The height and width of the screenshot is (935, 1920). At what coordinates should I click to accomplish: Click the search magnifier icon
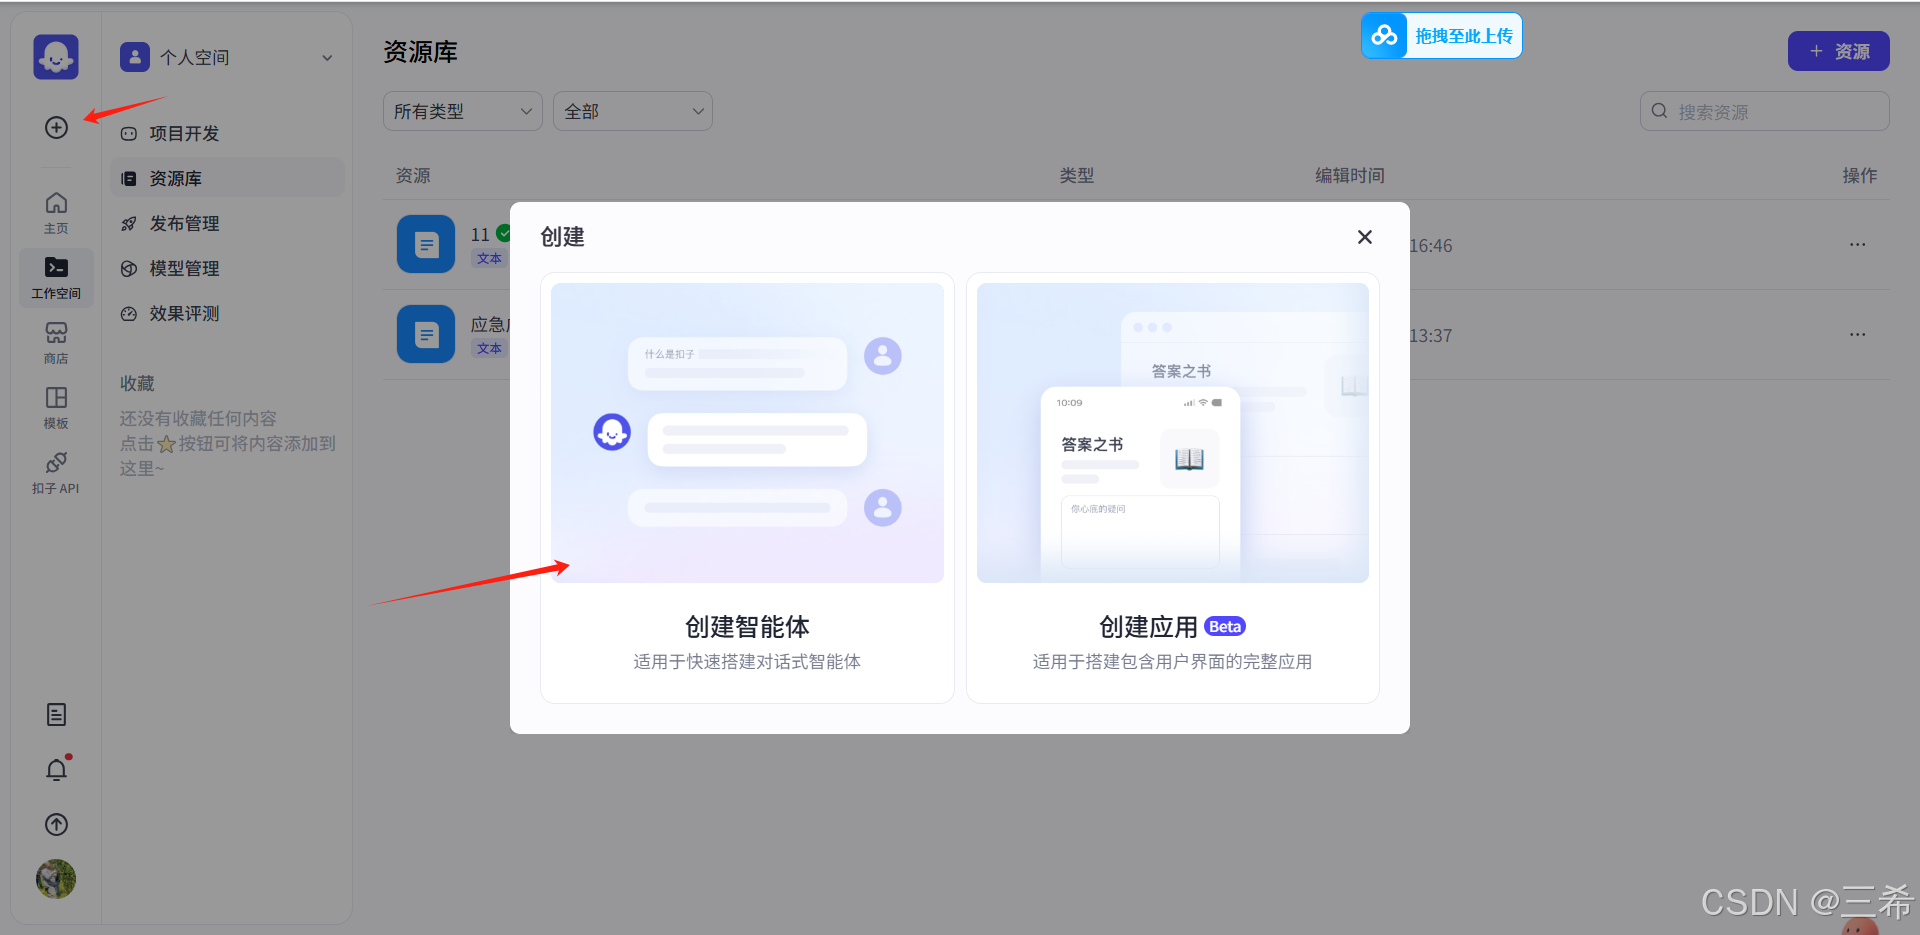(1659, 111)
